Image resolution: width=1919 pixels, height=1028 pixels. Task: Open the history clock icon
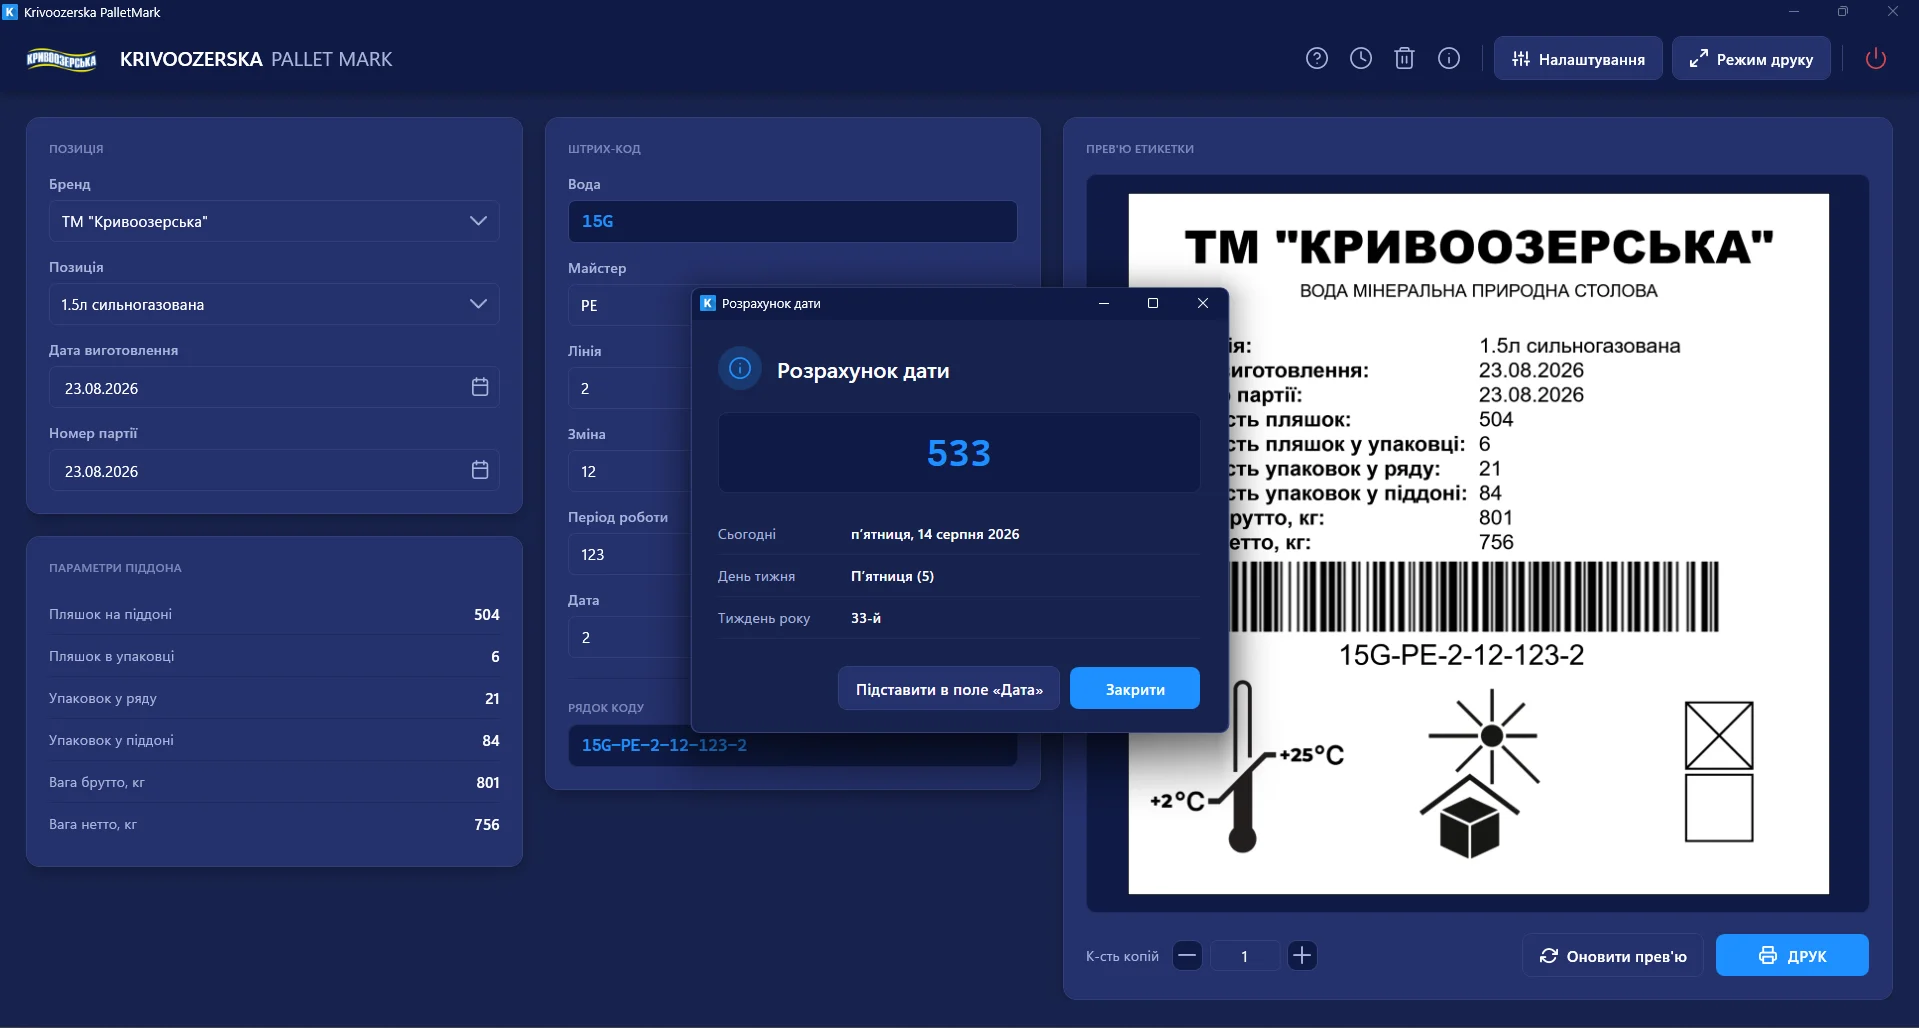pyautogui.click(x=1361, y=59)
